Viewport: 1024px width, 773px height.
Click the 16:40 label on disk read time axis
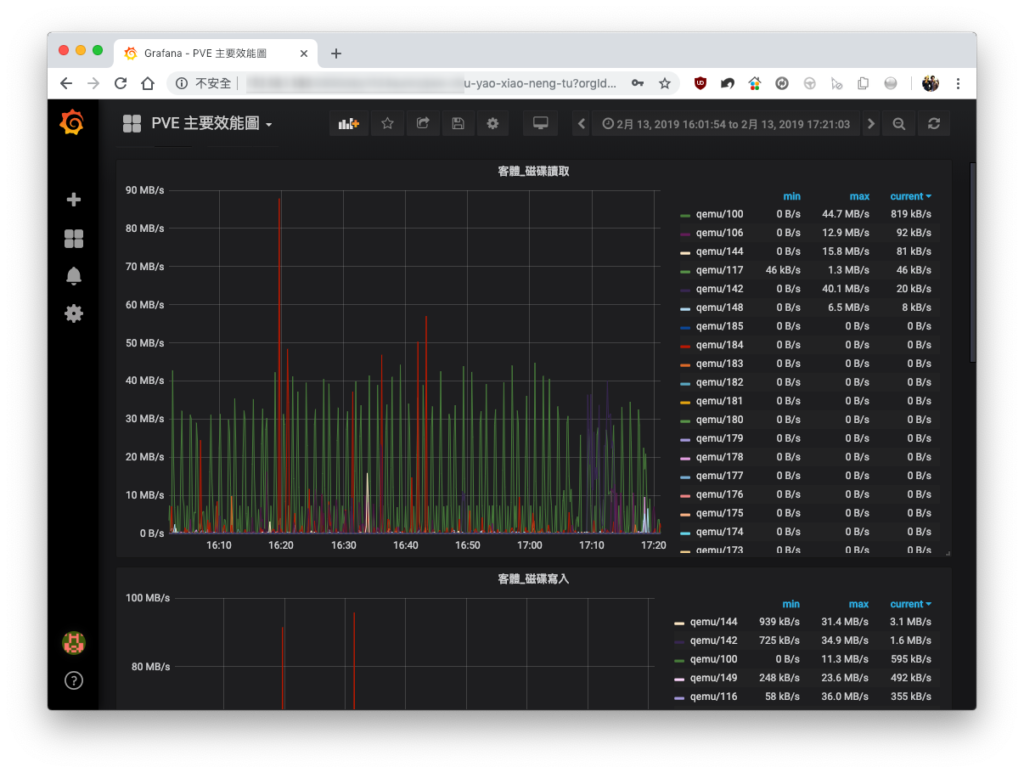406,545
